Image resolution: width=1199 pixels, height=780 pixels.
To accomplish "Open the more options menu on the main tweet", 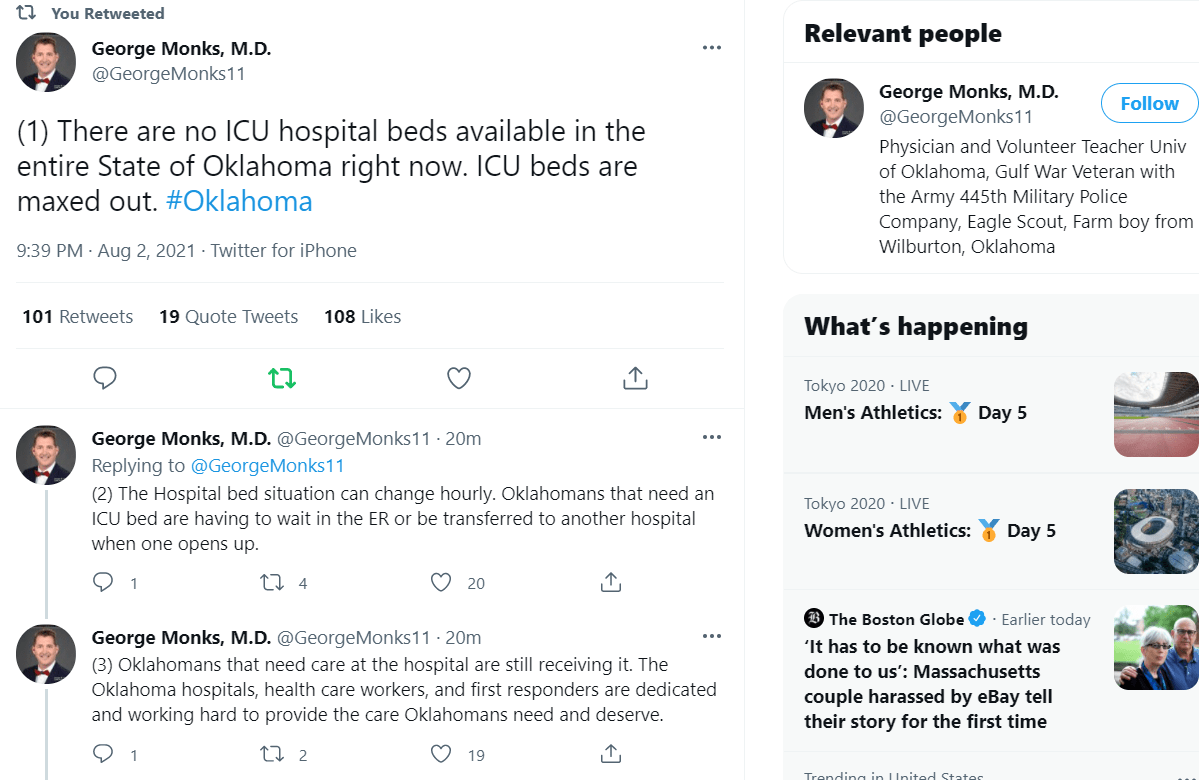I will pos(712,47).
